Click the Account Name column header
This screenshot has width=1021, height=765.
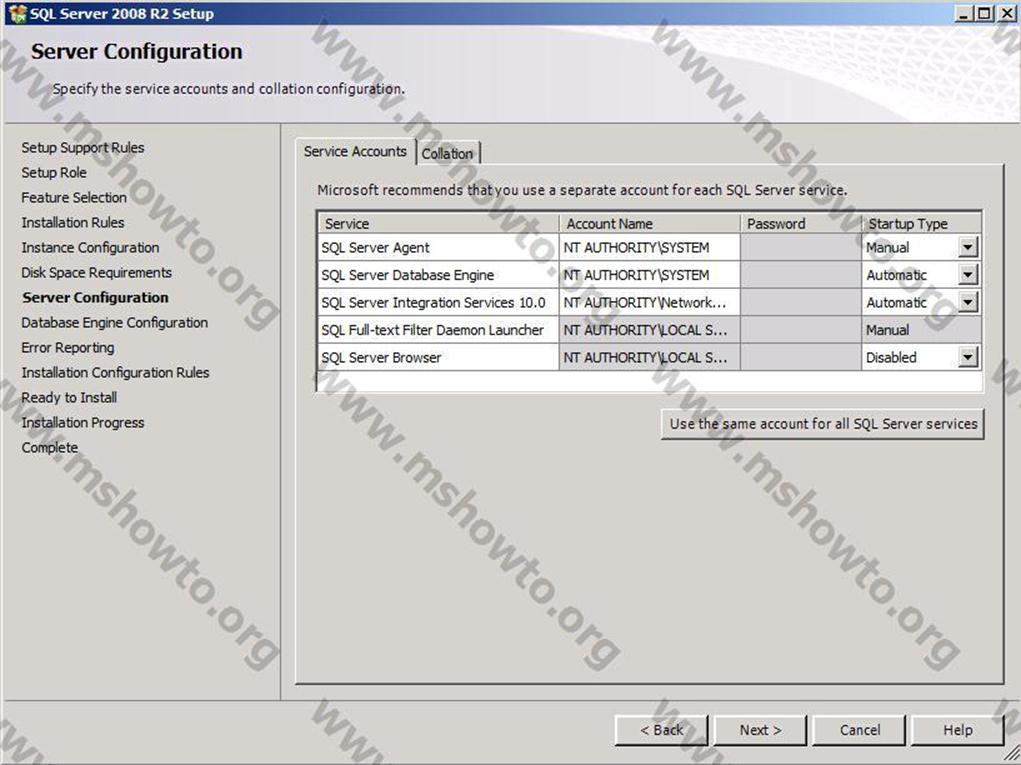649,223
